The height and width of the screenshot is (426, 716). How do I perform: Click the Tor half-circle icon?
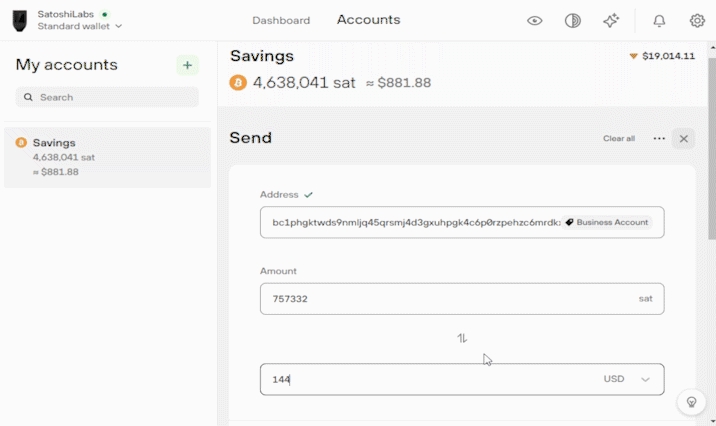573,21
